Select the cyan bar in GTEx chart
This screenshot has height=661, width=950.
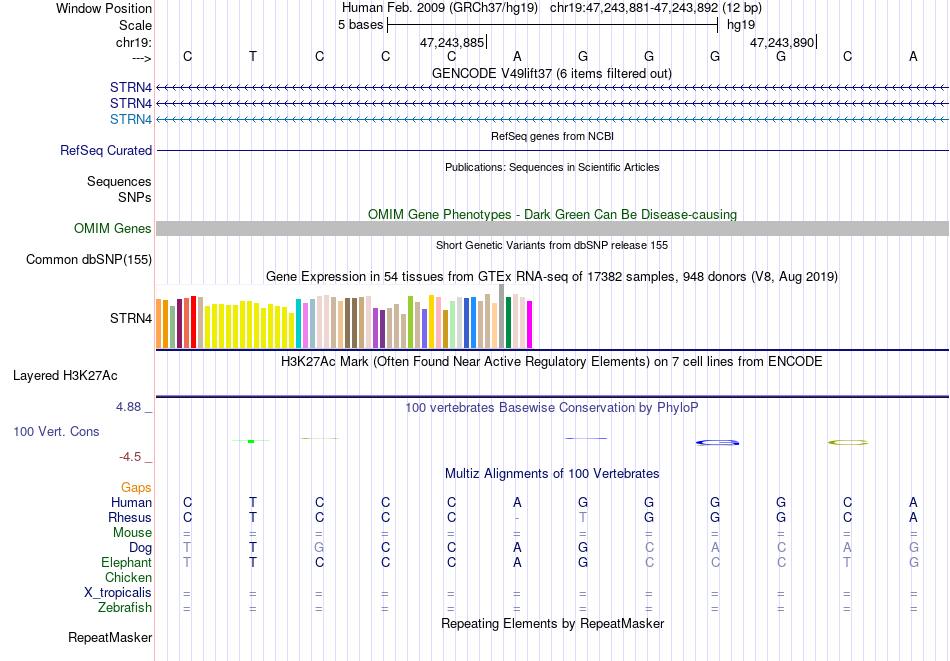coord(299,324)
